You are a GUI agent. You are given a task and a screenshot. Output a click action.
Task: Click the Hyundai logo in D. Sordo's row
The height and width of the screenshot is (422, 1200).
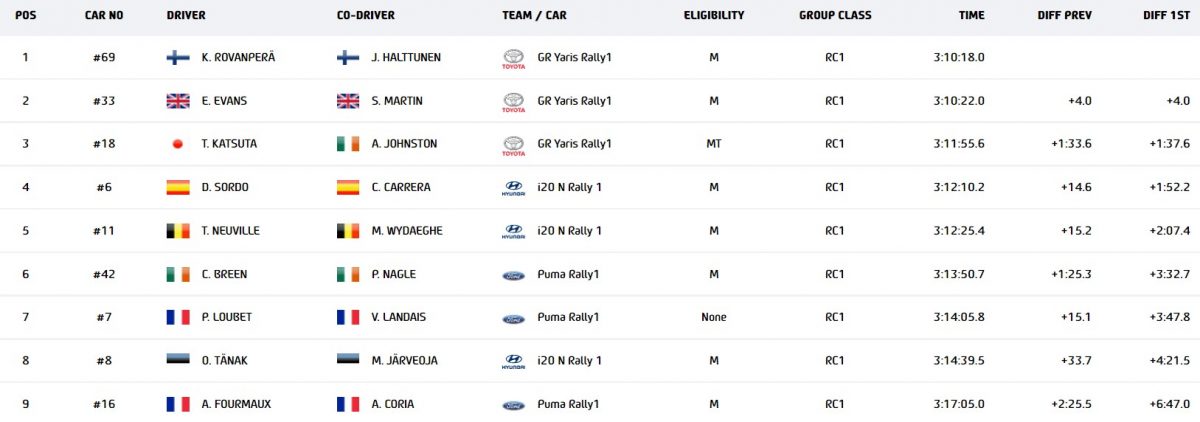[513, 188]
